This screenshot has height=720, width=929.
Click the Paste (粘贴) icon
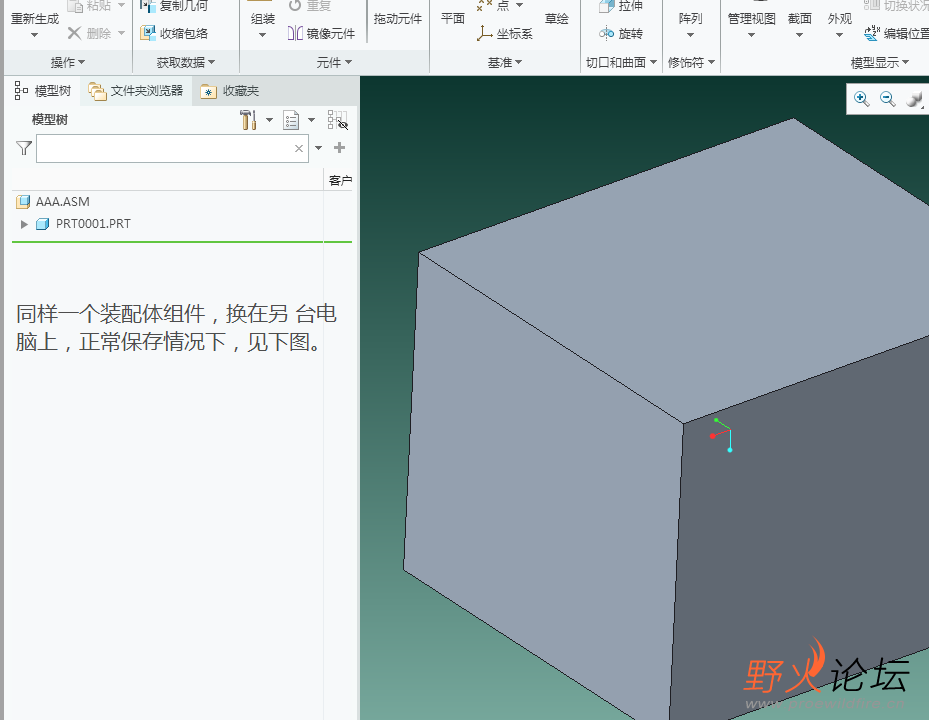coord(75,6)
